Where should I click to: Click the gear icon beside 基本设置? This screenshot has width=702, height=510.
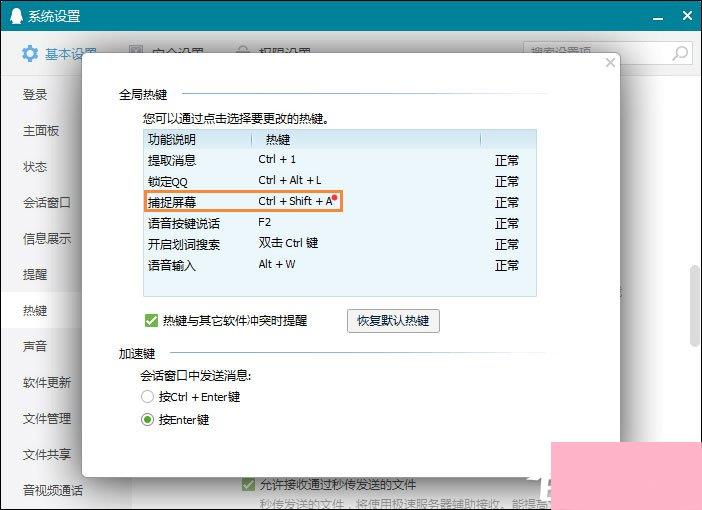point(30,53)
